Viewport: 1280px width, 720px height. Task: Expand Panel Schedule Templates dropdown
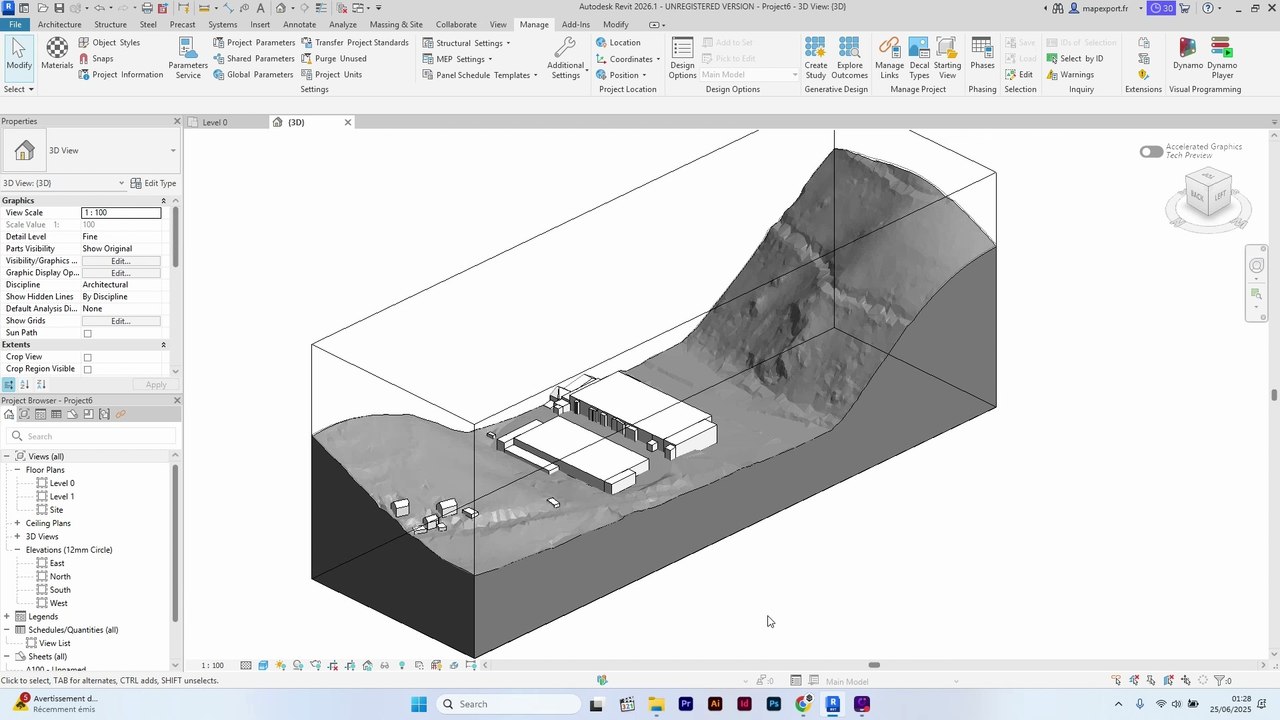[x=480, y=75]
